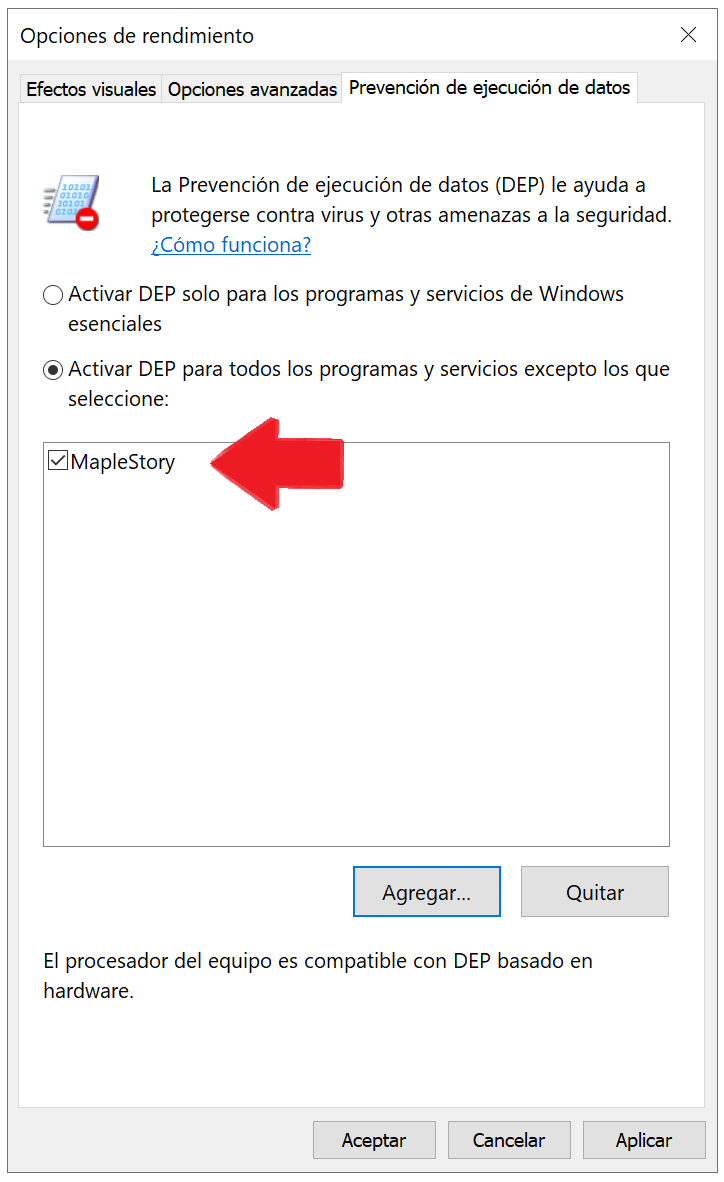
Task: Click the hardware DEP compatibility message
Action: coord(318,975)
